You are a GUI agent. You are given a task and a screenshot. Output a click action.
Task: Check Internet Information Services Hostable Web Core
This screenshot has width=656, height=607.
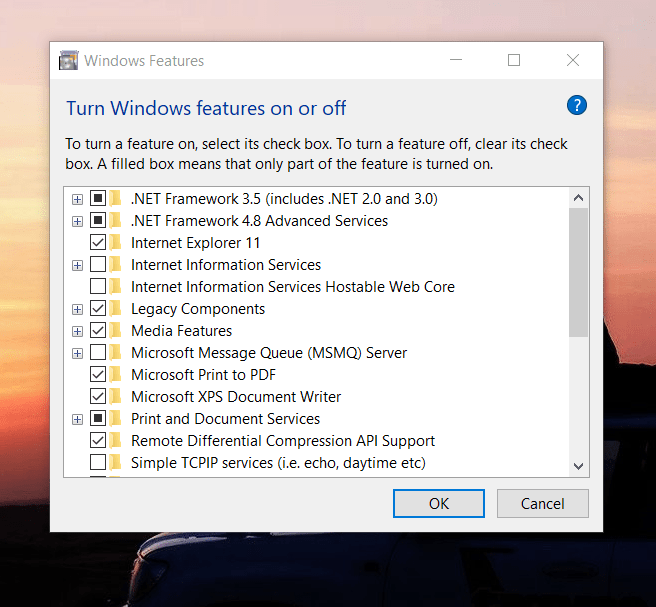pyautogui.click(x=98, y=287)
